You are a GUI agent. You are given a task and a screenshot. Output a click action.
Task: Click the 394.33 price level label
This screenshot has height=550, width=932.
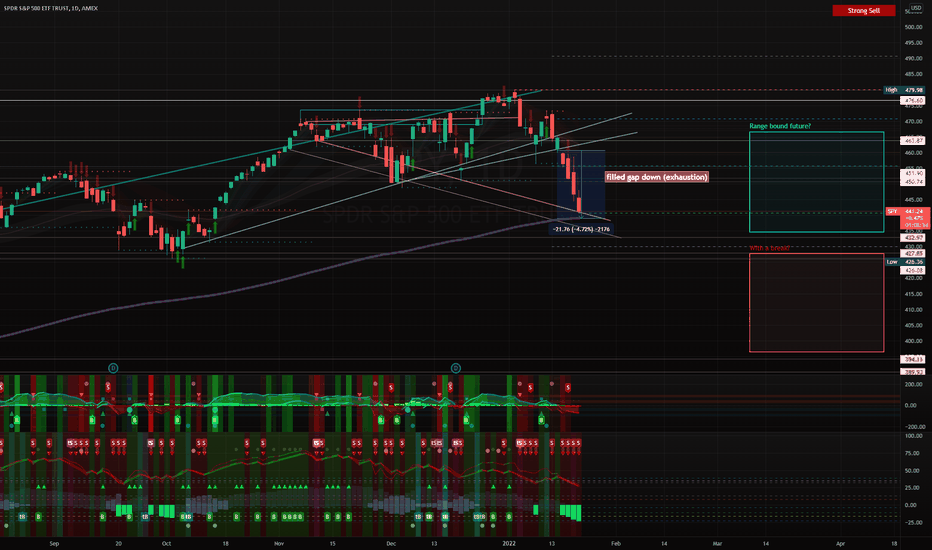pos(913,359)
